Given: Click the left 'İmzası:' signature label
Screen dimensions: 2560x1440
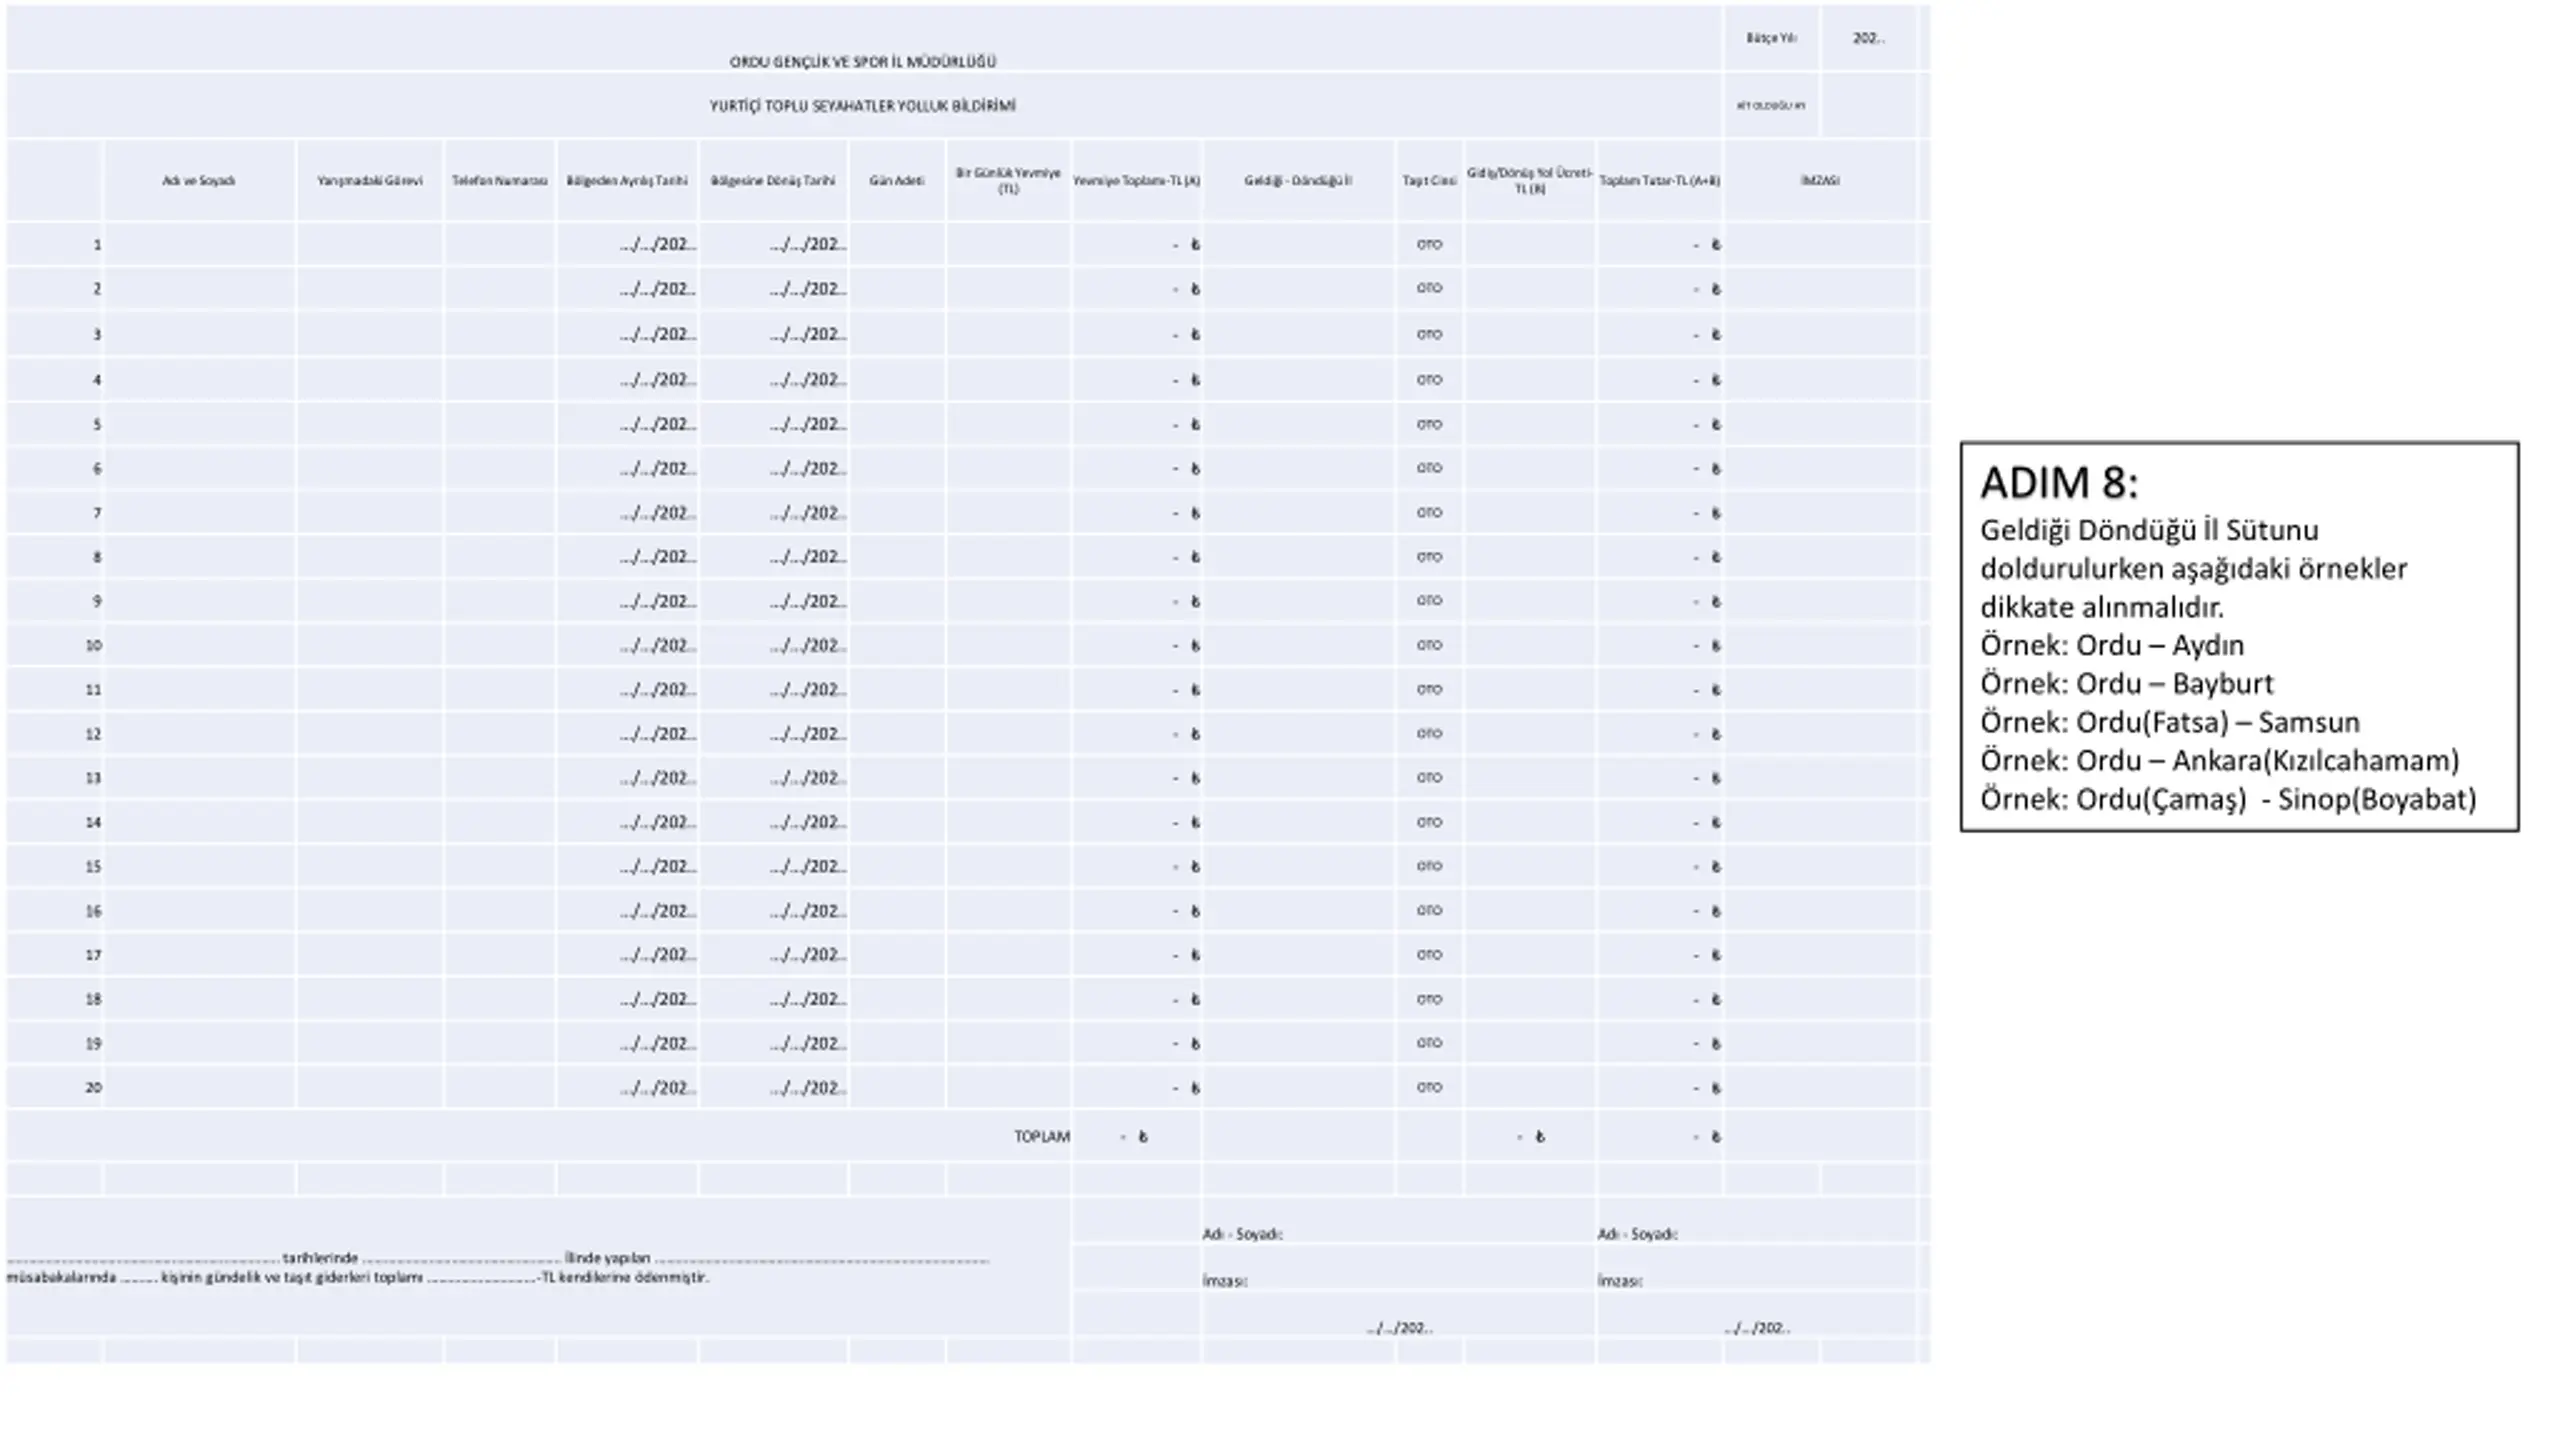Looking at the screenshot, I should click(1225, 1280).
